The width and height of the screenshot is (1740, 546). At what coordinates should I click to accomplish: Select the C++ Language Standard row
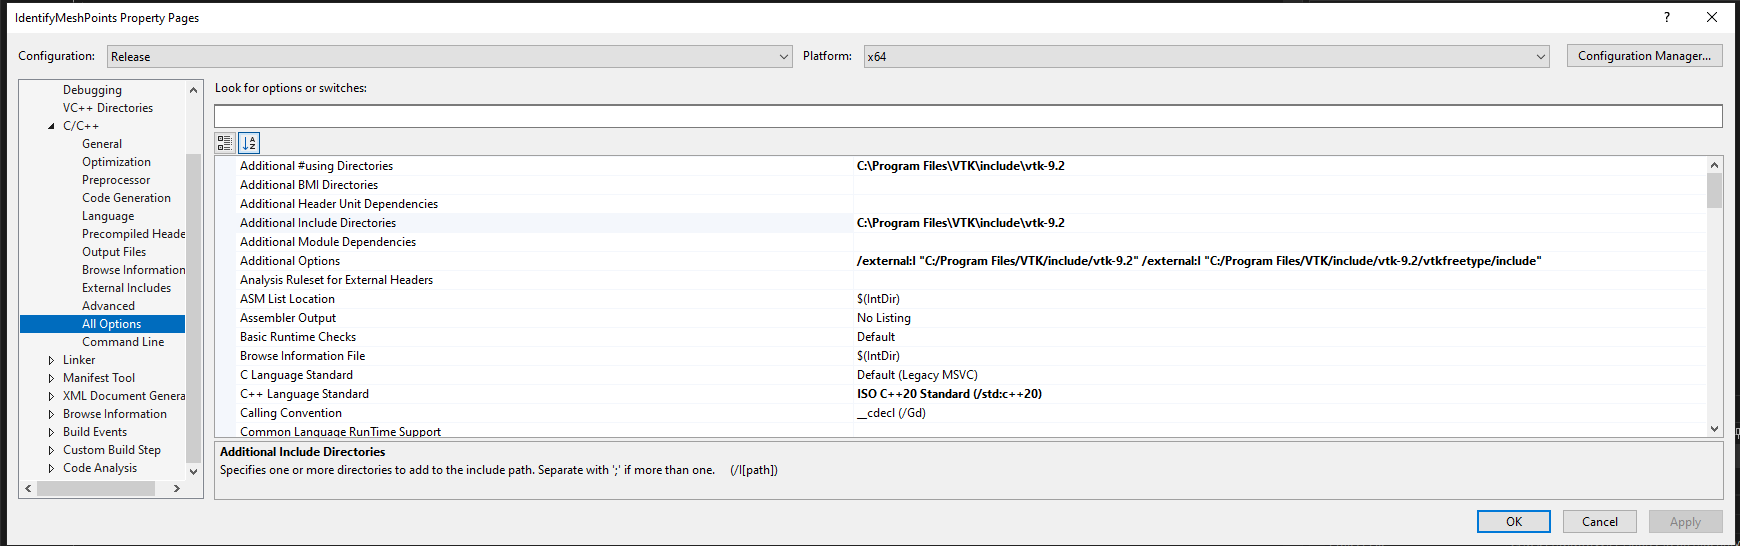pyautogui.click(x=960, y=394)
